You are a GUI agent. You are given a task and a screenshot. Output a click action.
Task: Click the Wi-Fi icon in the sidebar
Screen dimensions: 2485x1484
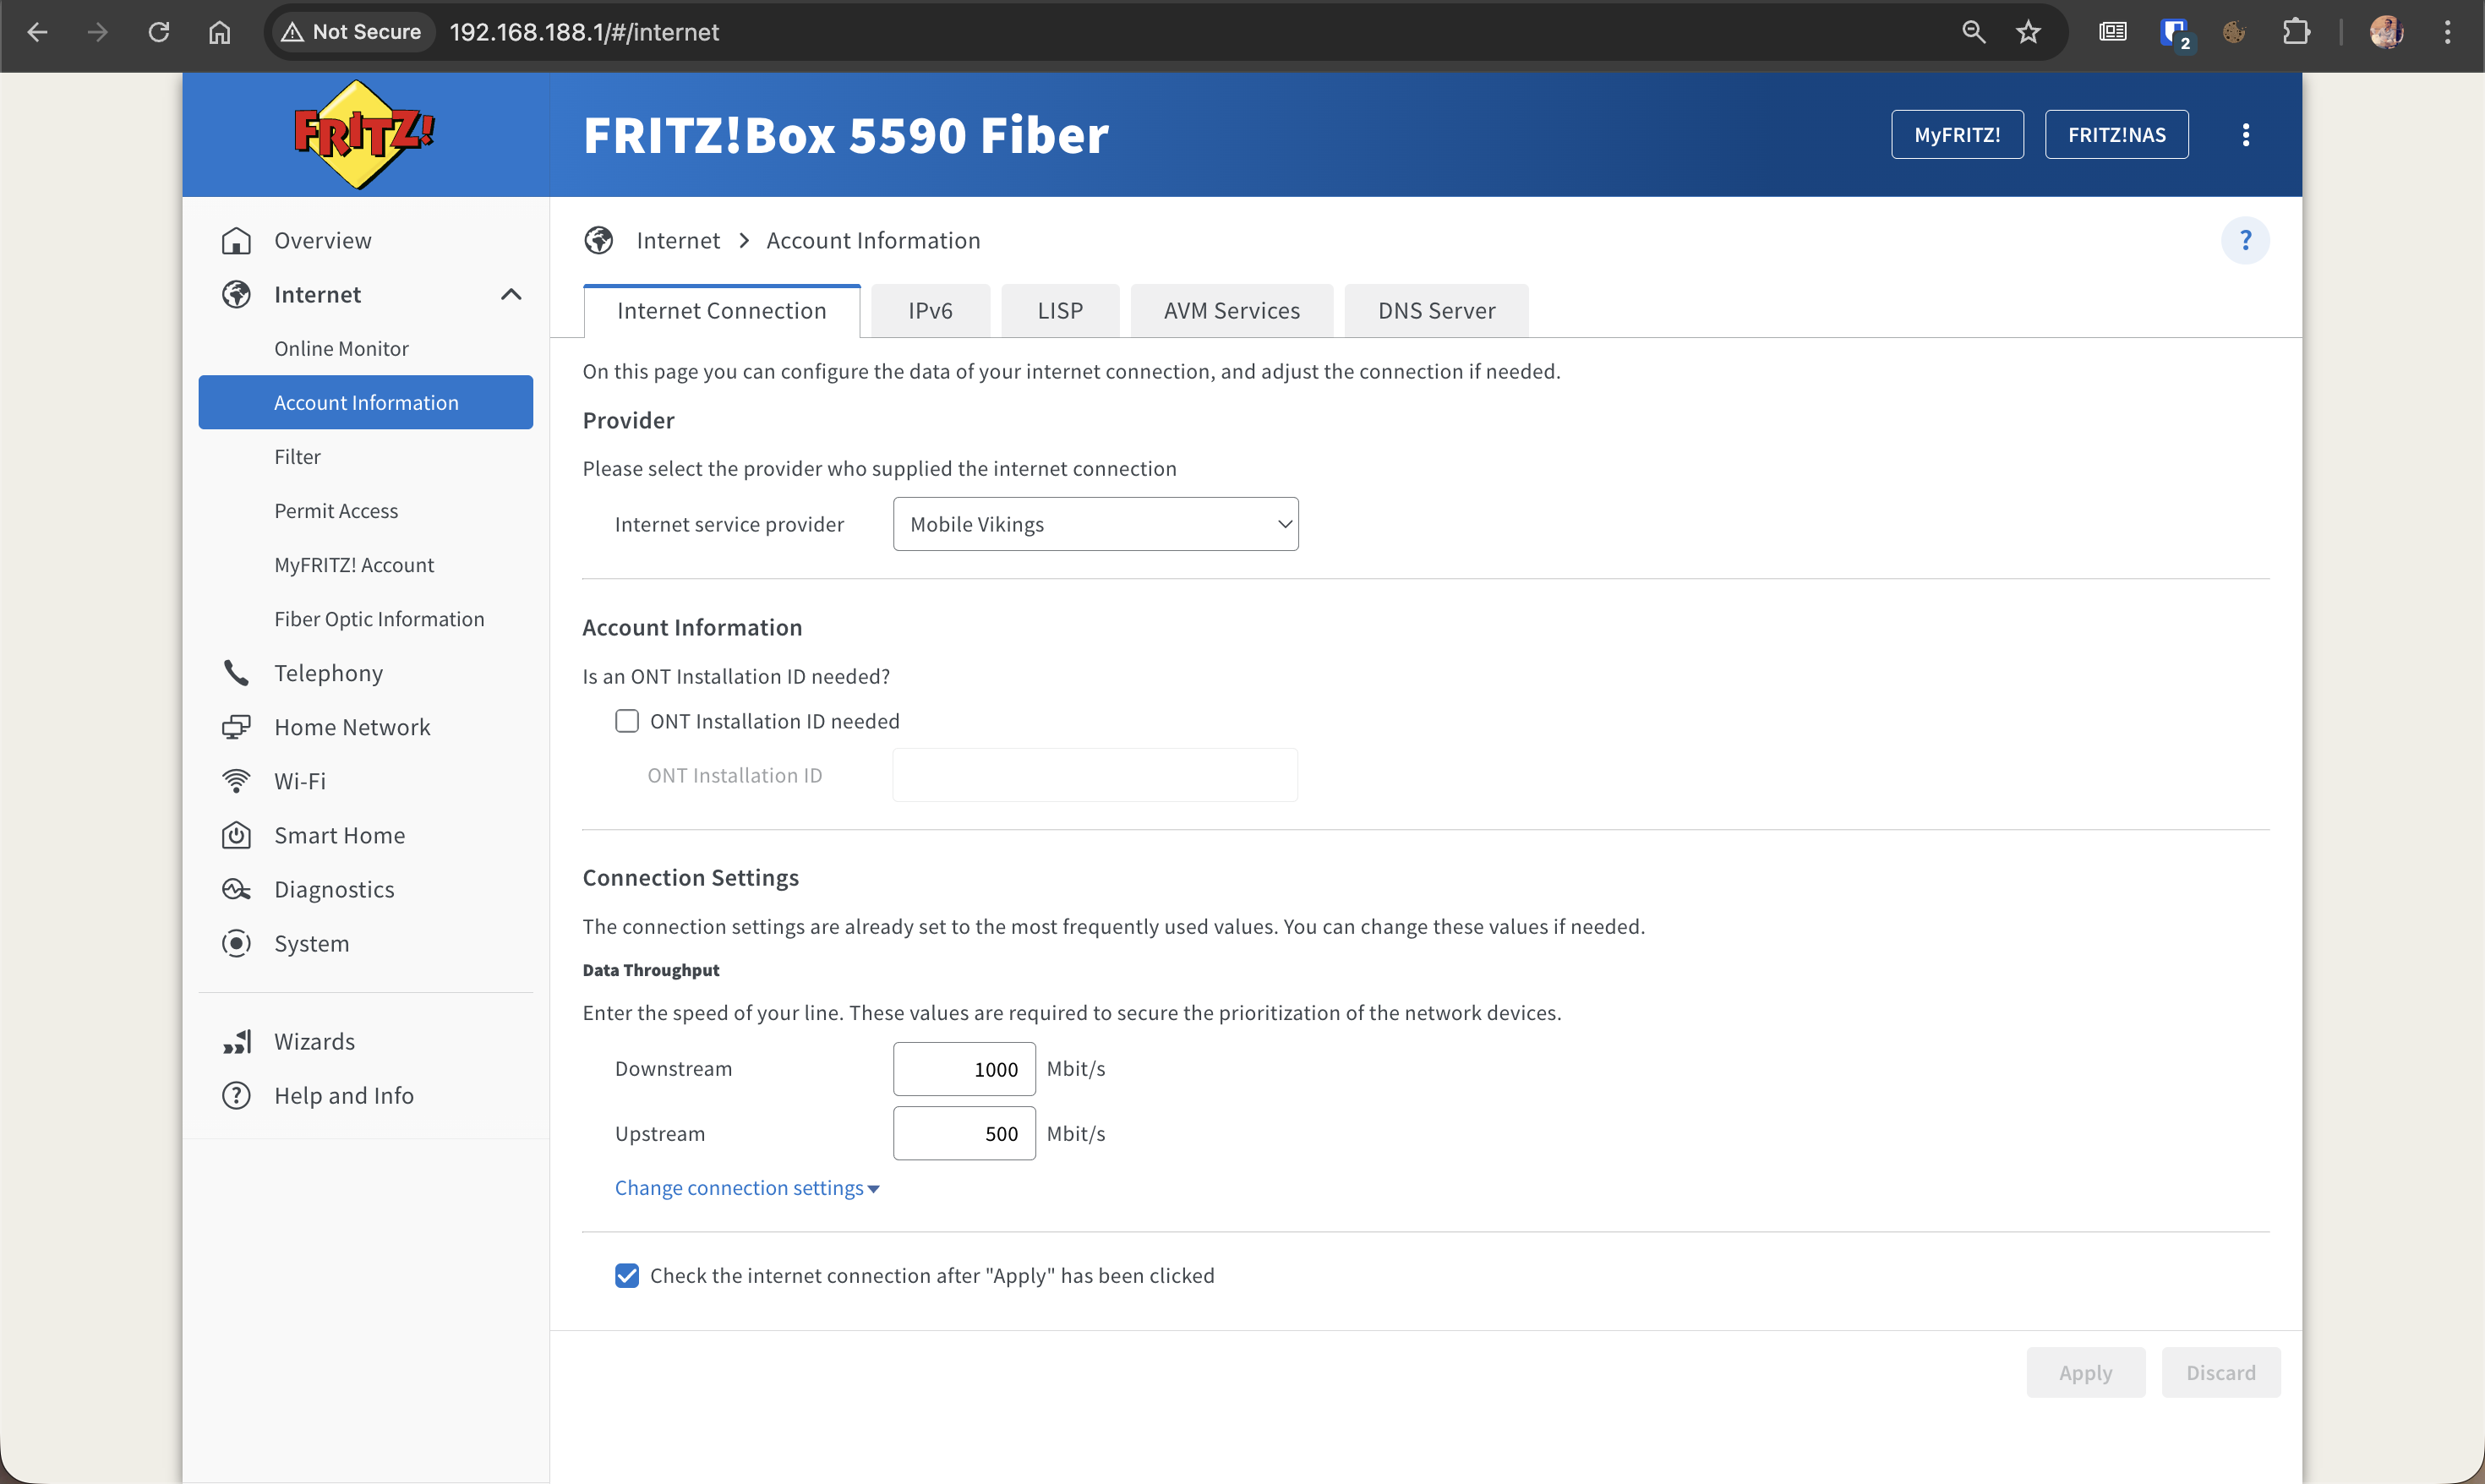click(236, 781)
